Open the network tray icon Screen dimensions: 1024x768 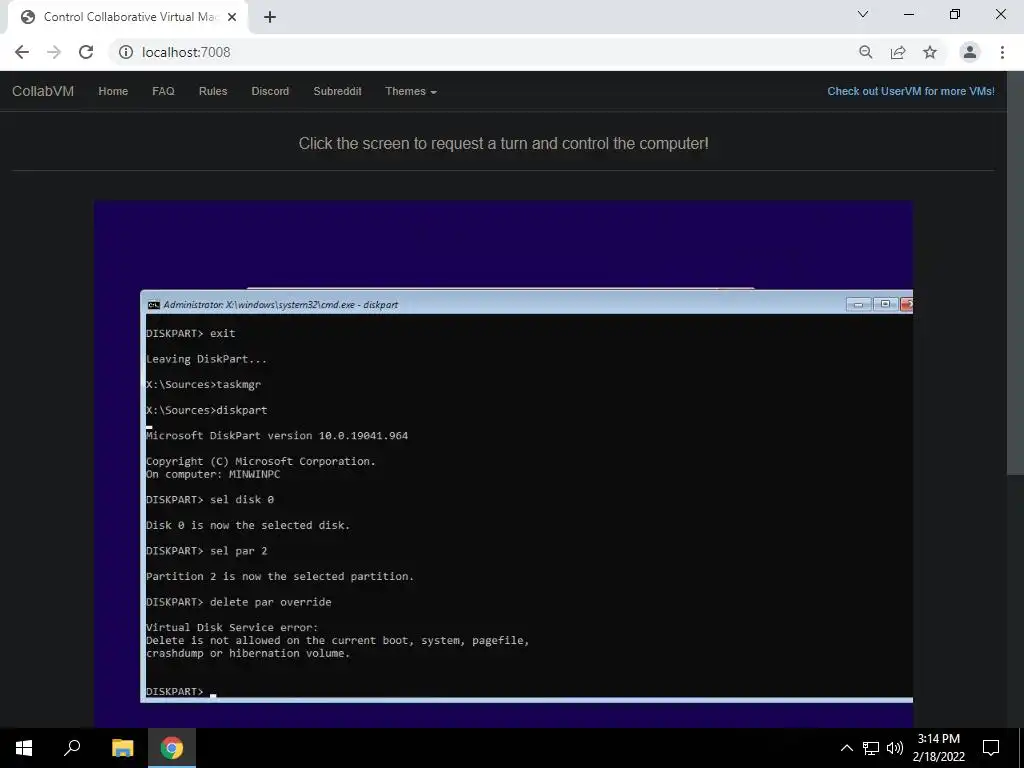[871, 748]
